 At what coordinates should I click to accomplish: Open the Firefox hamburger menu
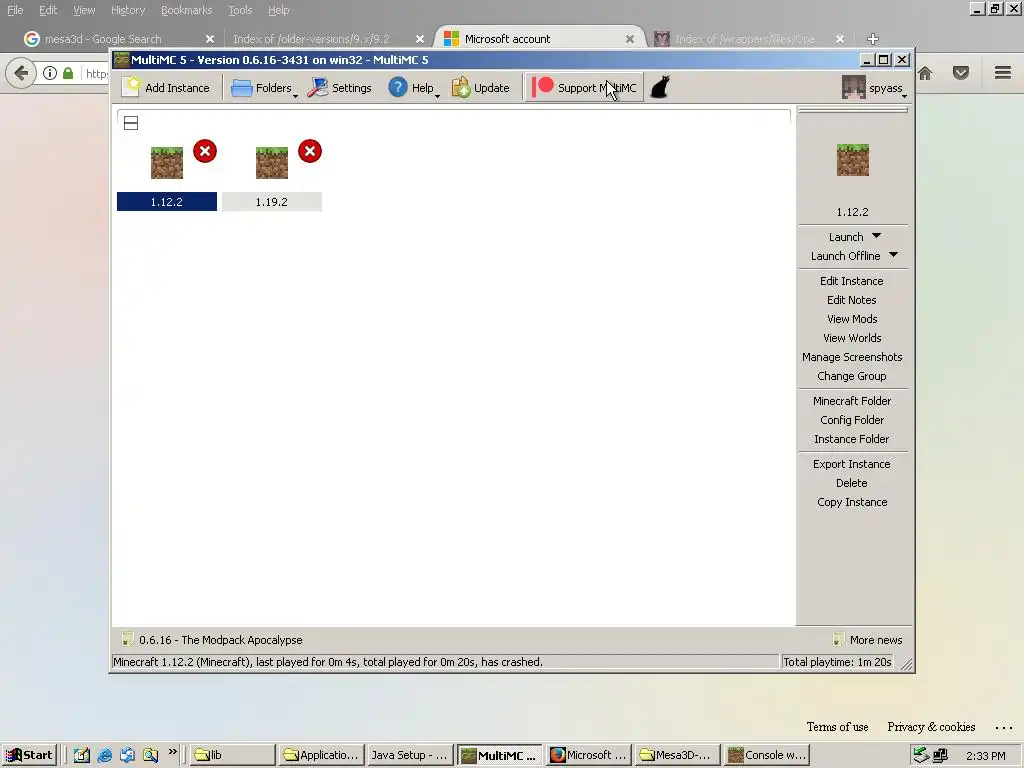pos(1003,72)
